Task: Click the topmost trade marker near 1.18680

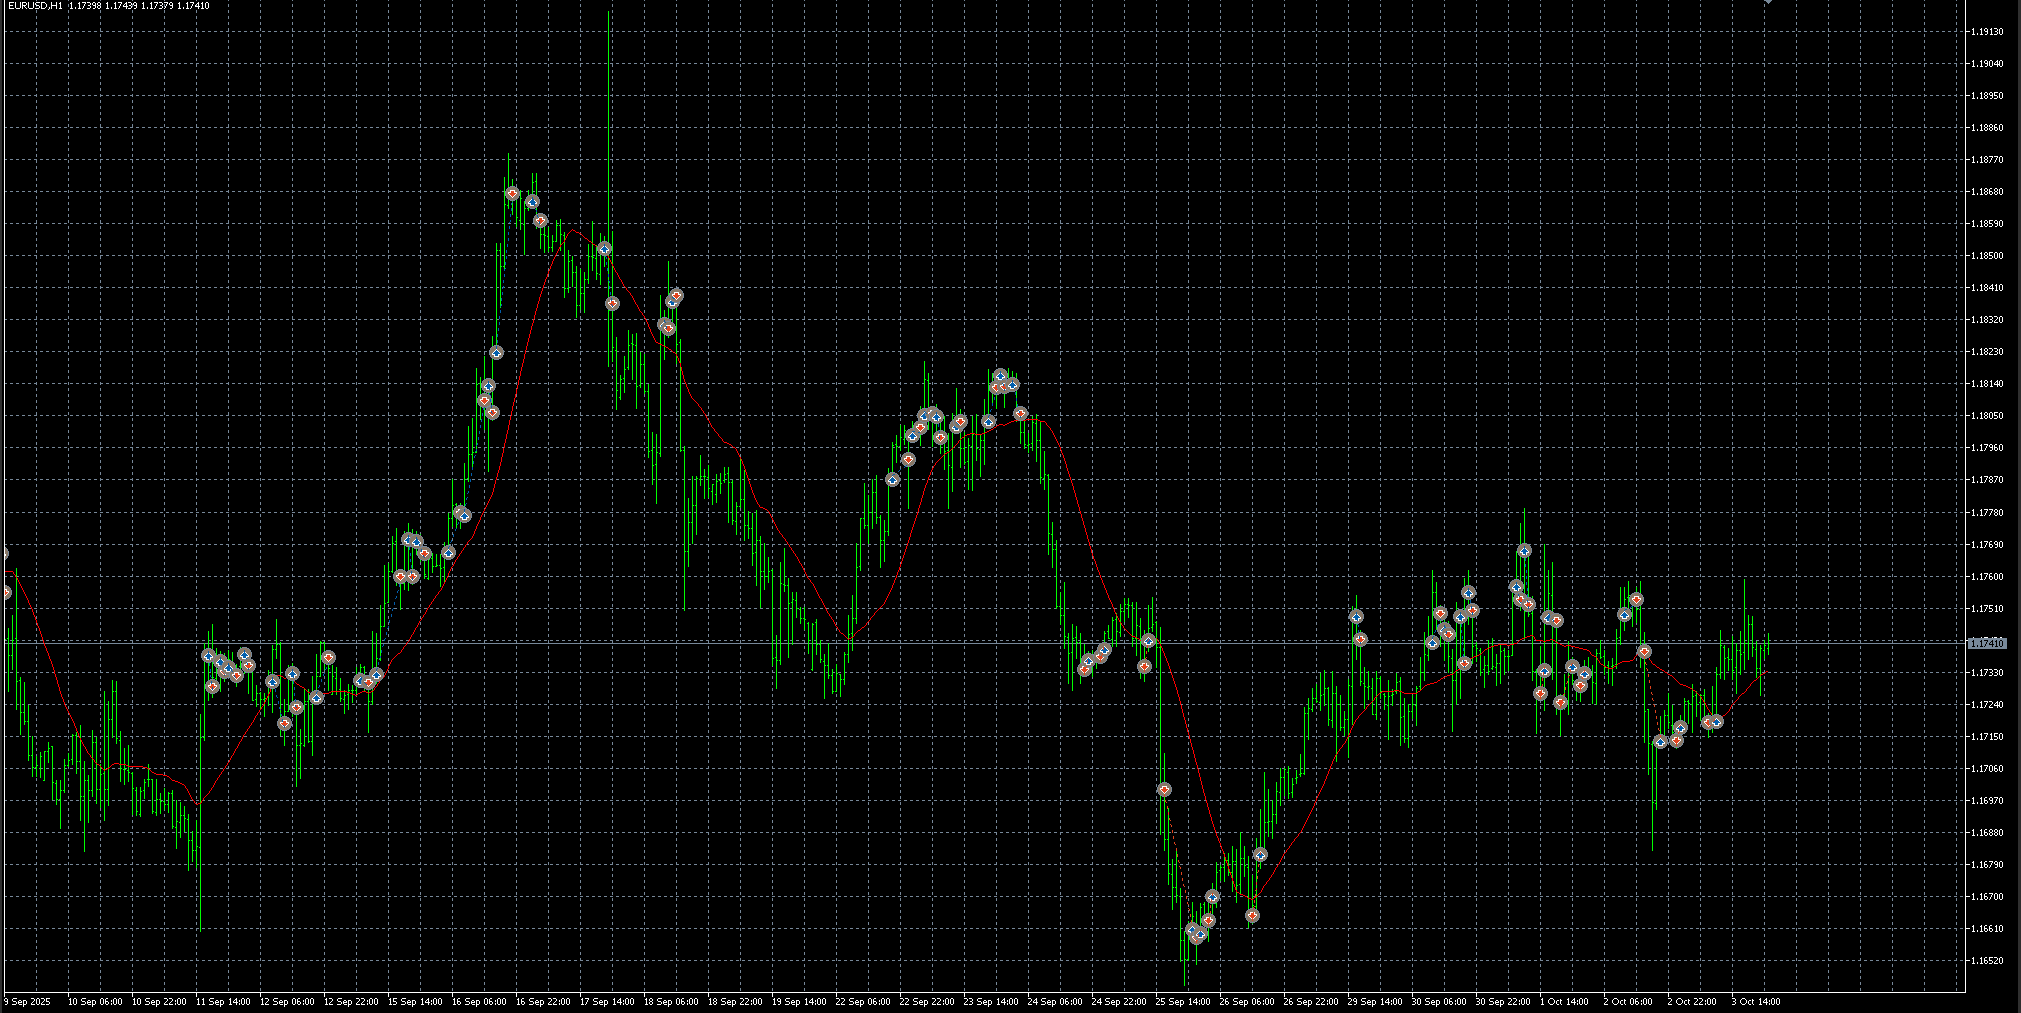Action: (513, 193)
